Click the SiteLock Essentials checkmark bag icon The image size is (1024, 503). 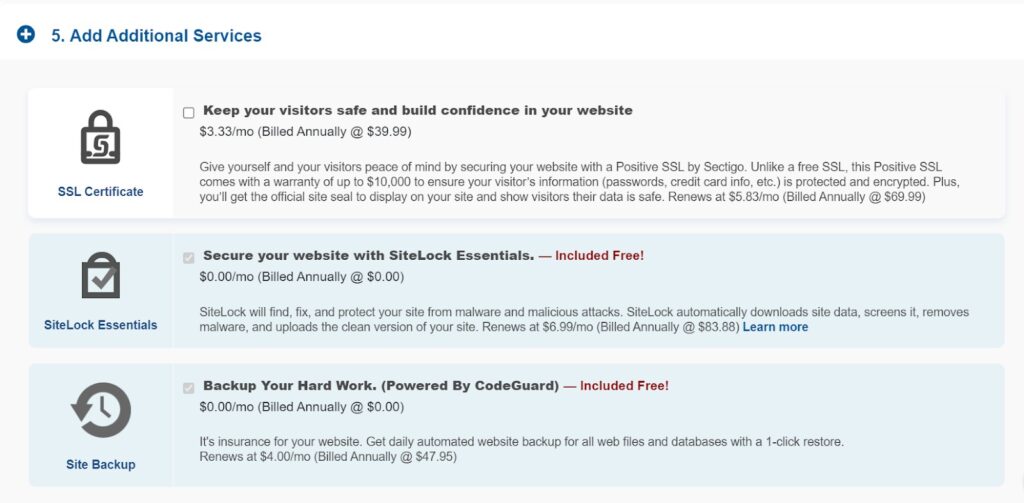(x=101, y=275)
